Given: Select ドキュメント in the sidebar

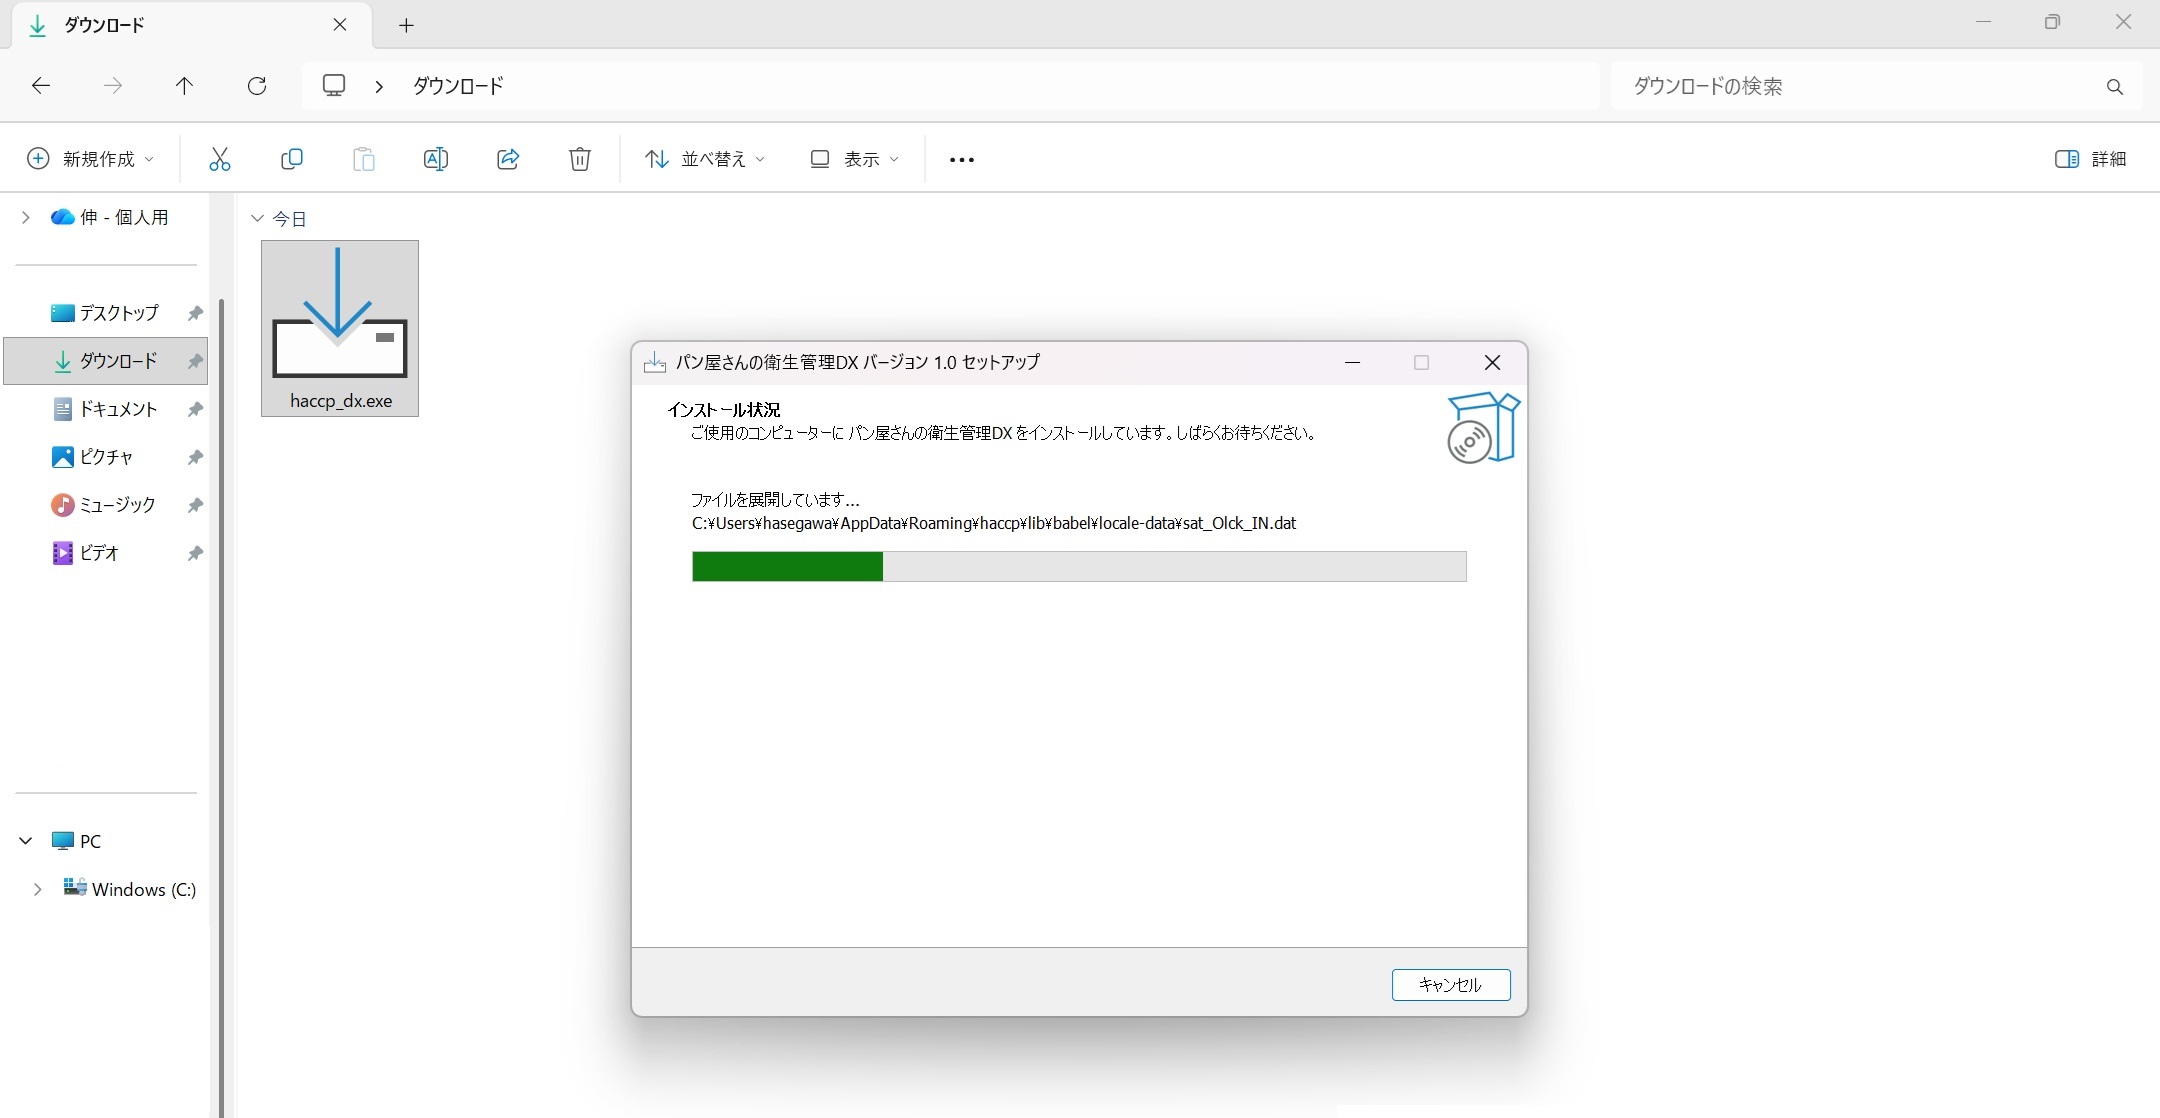Looking at the screenshot, I should click(x=118, y=409).
